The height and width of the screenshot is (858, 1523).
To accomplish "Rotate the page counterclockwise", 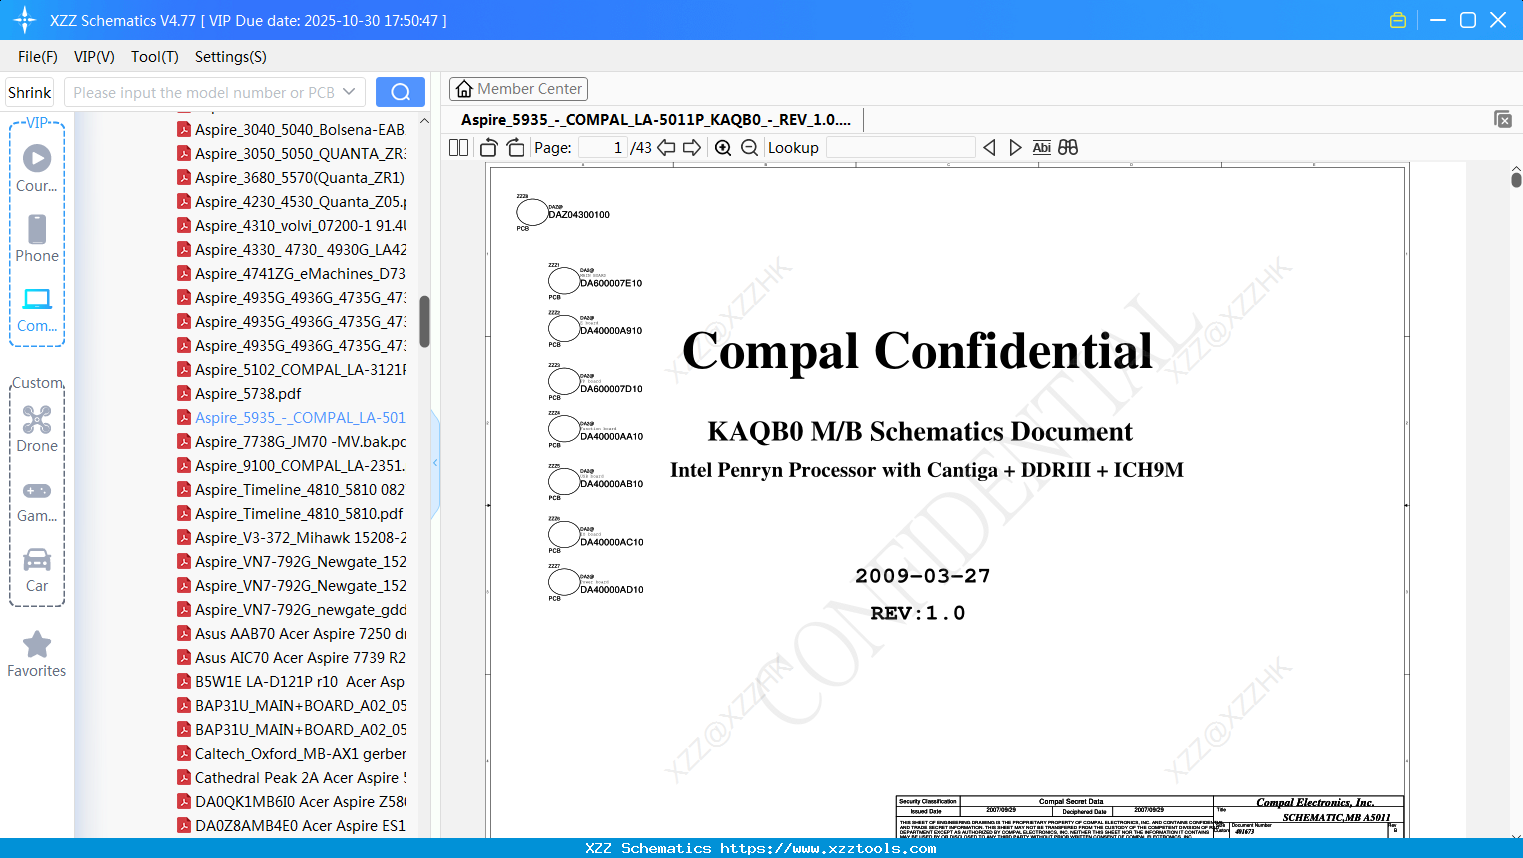I will [489, 147].
